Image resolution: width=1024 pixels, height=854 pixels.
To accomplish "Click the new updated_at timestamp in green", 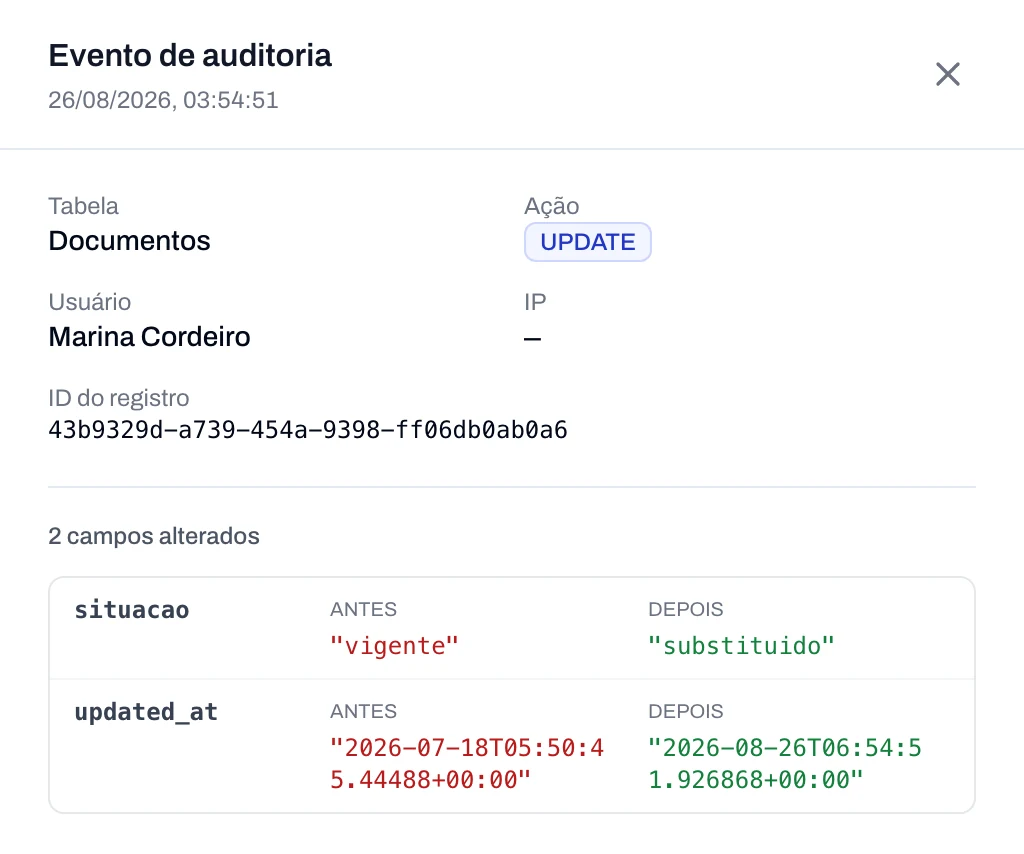I will coord(785,763).
